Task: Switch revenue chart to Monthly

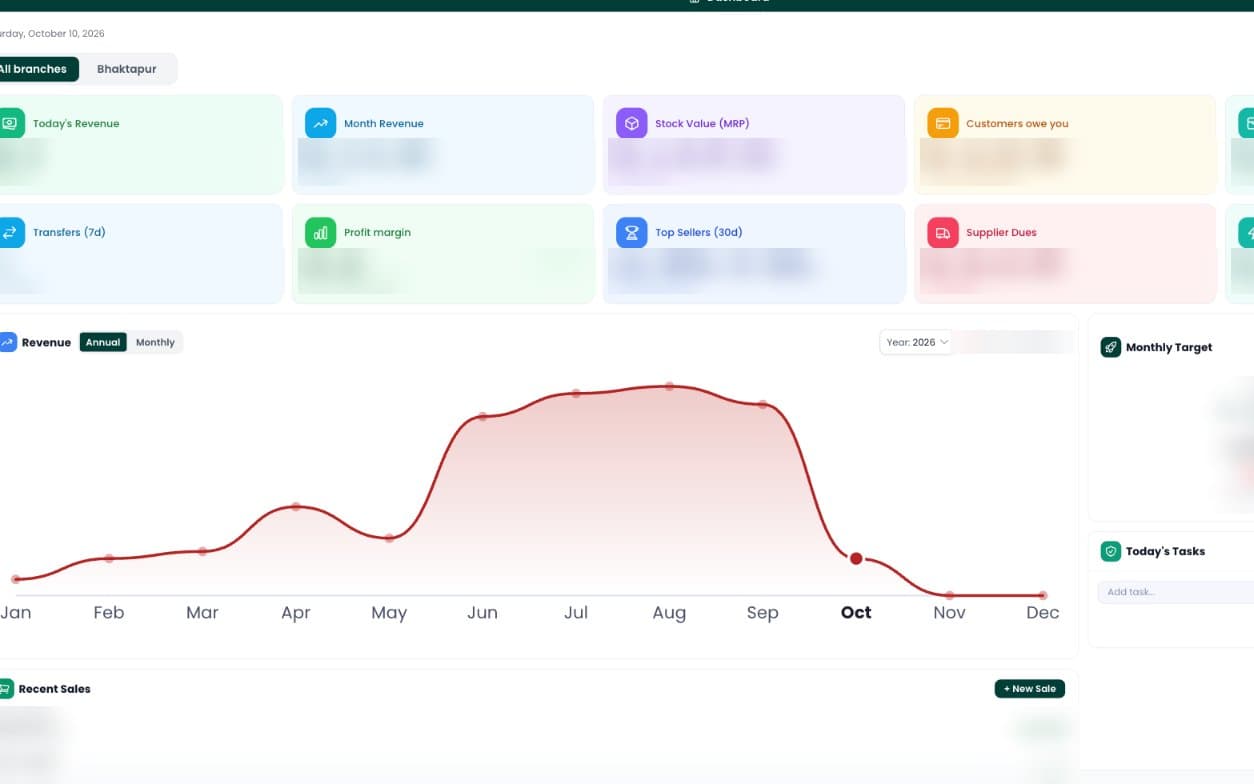Action: click(x=155, y=342)
